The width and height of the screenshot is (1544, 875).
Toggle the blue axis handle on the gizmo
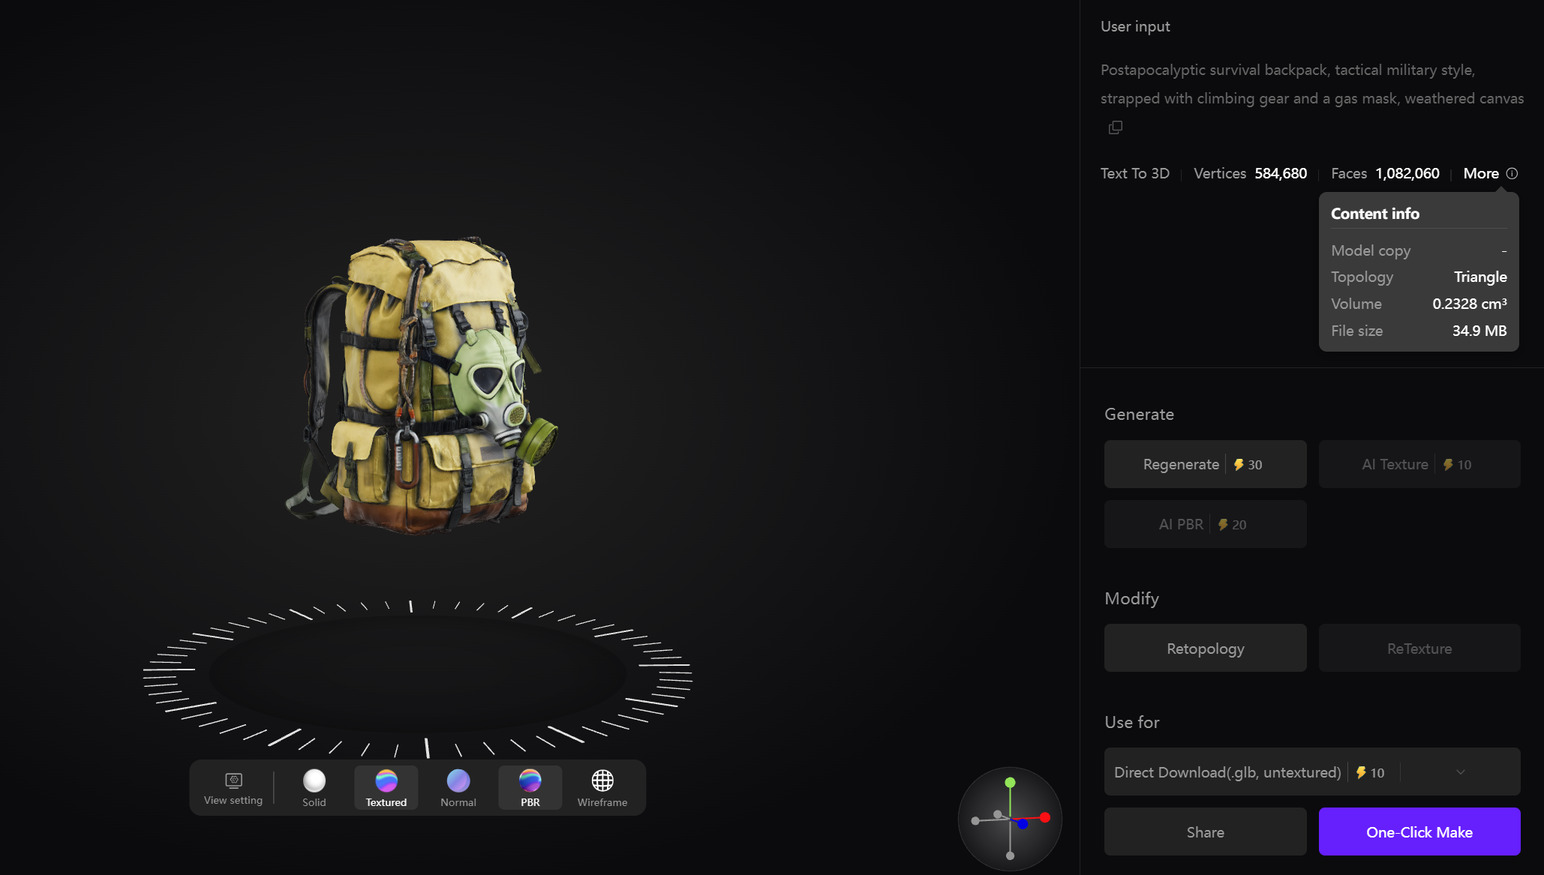pos(1023,825)
